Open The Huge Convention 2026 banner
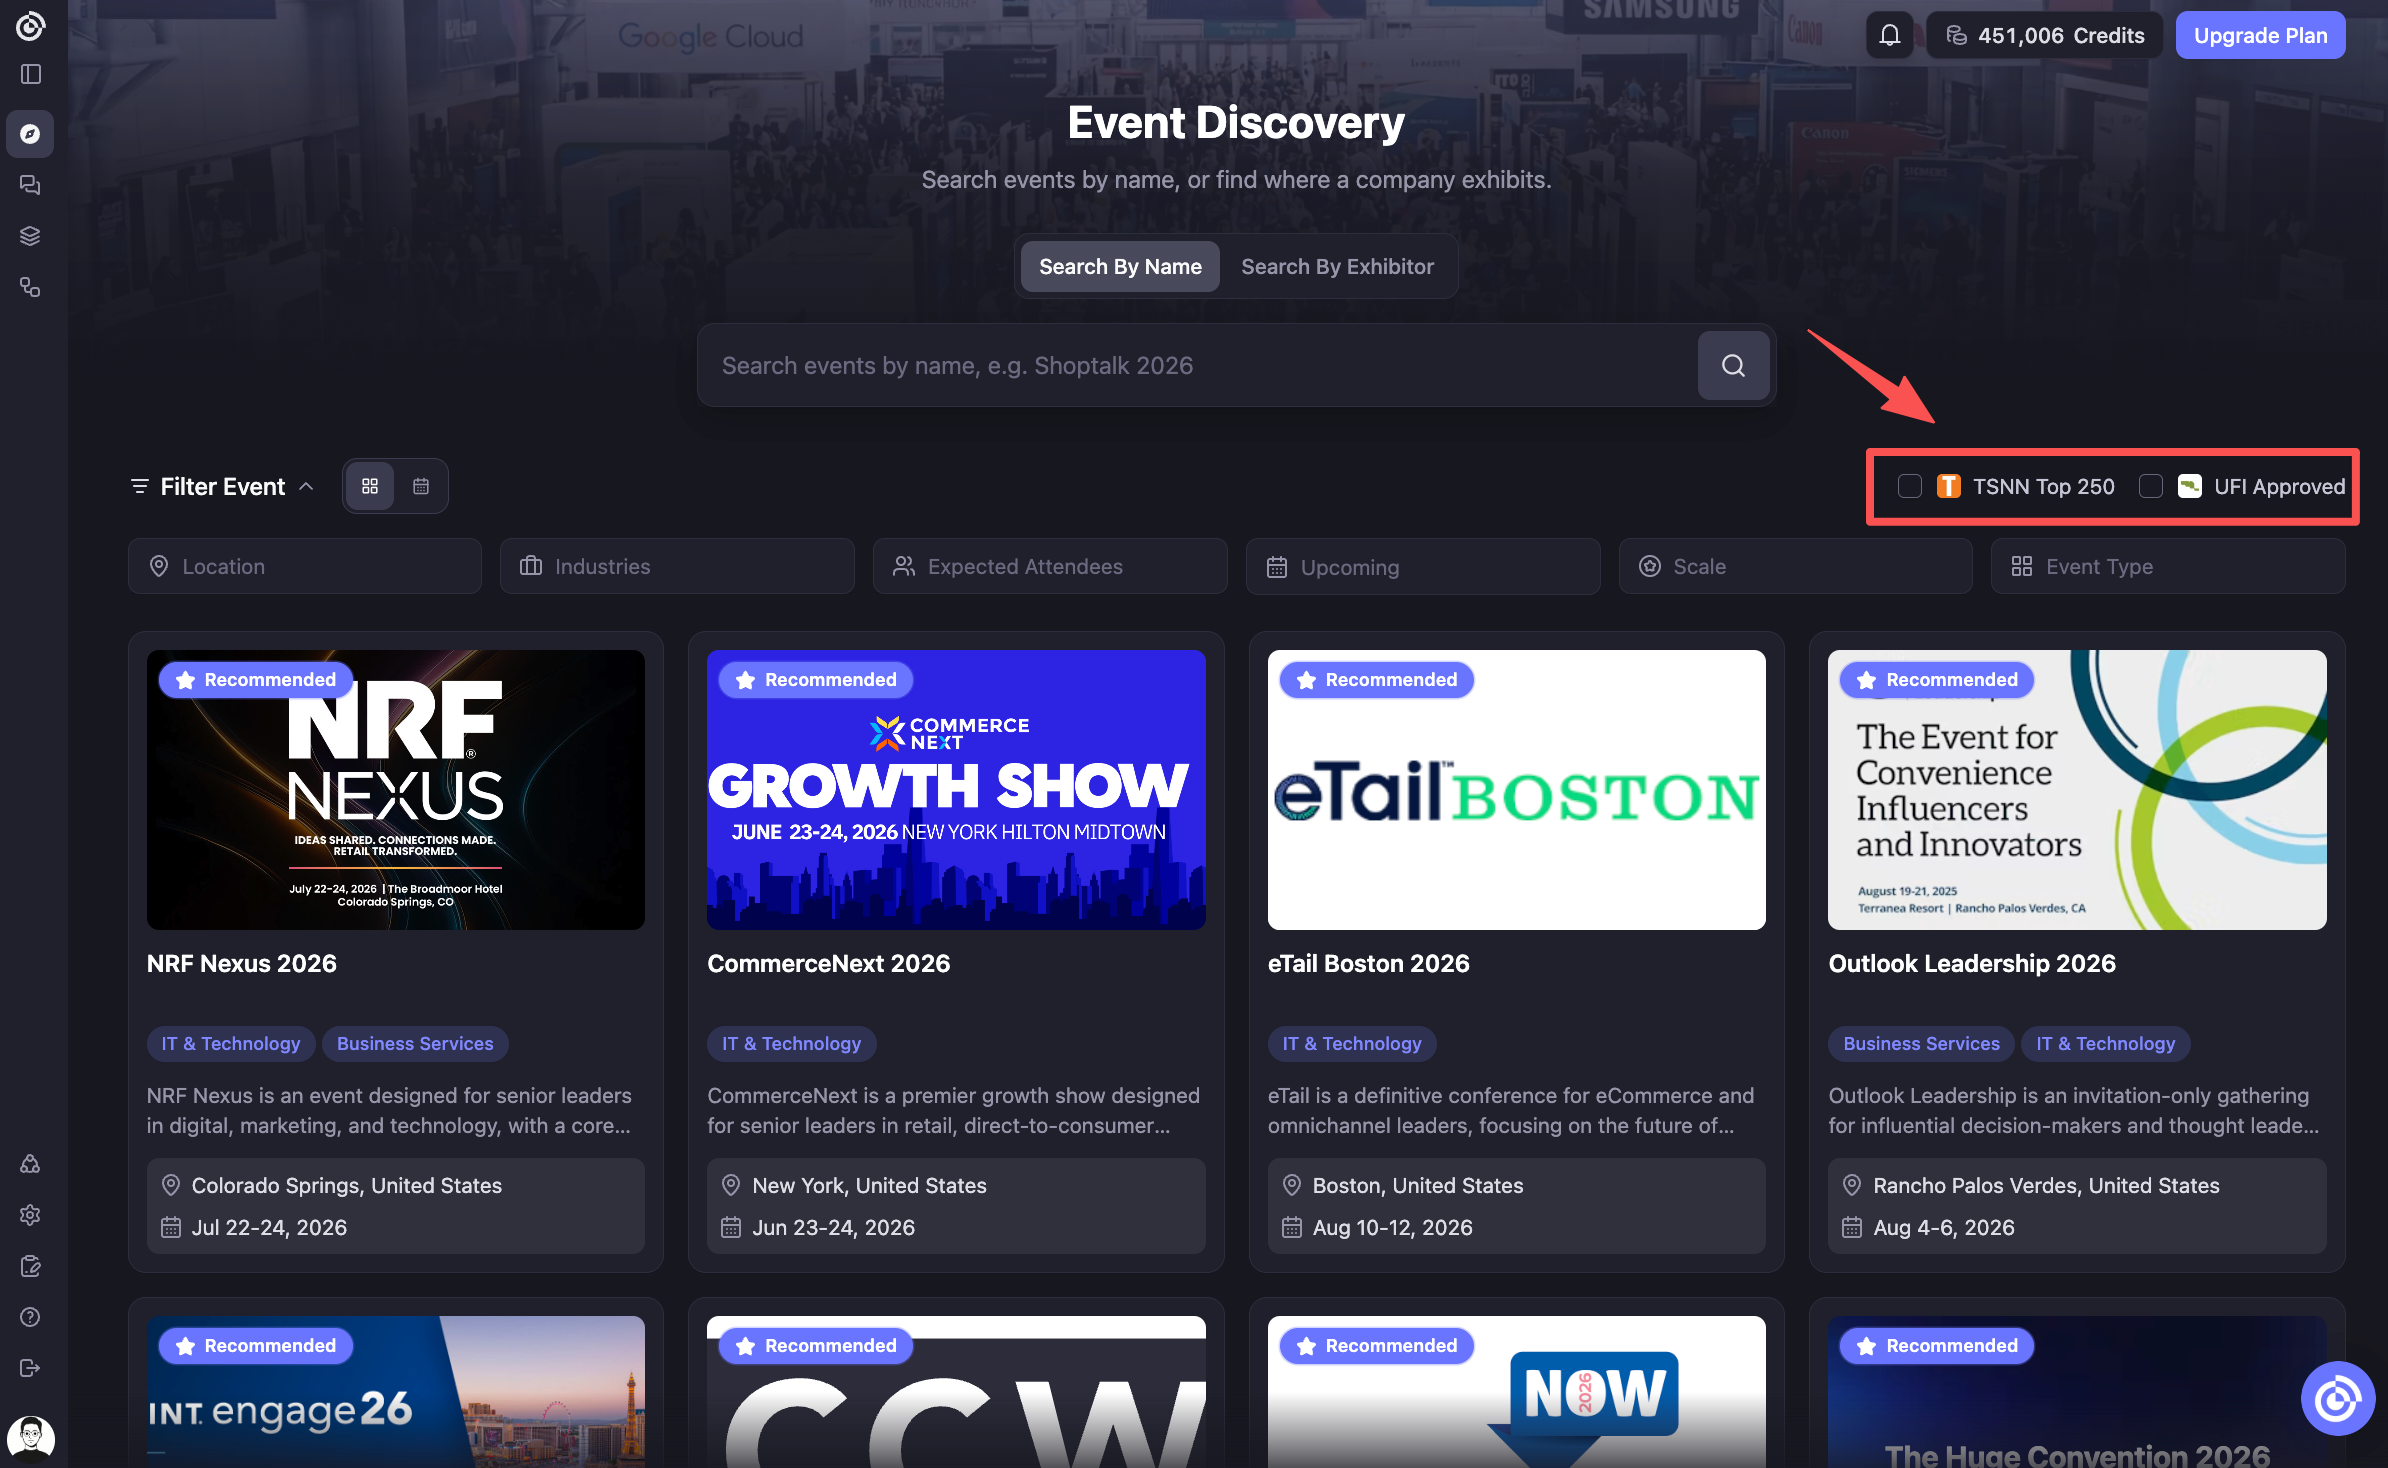Image resolution: width=2388 pixels, height=1468 pixels. coord(2077,1392)
